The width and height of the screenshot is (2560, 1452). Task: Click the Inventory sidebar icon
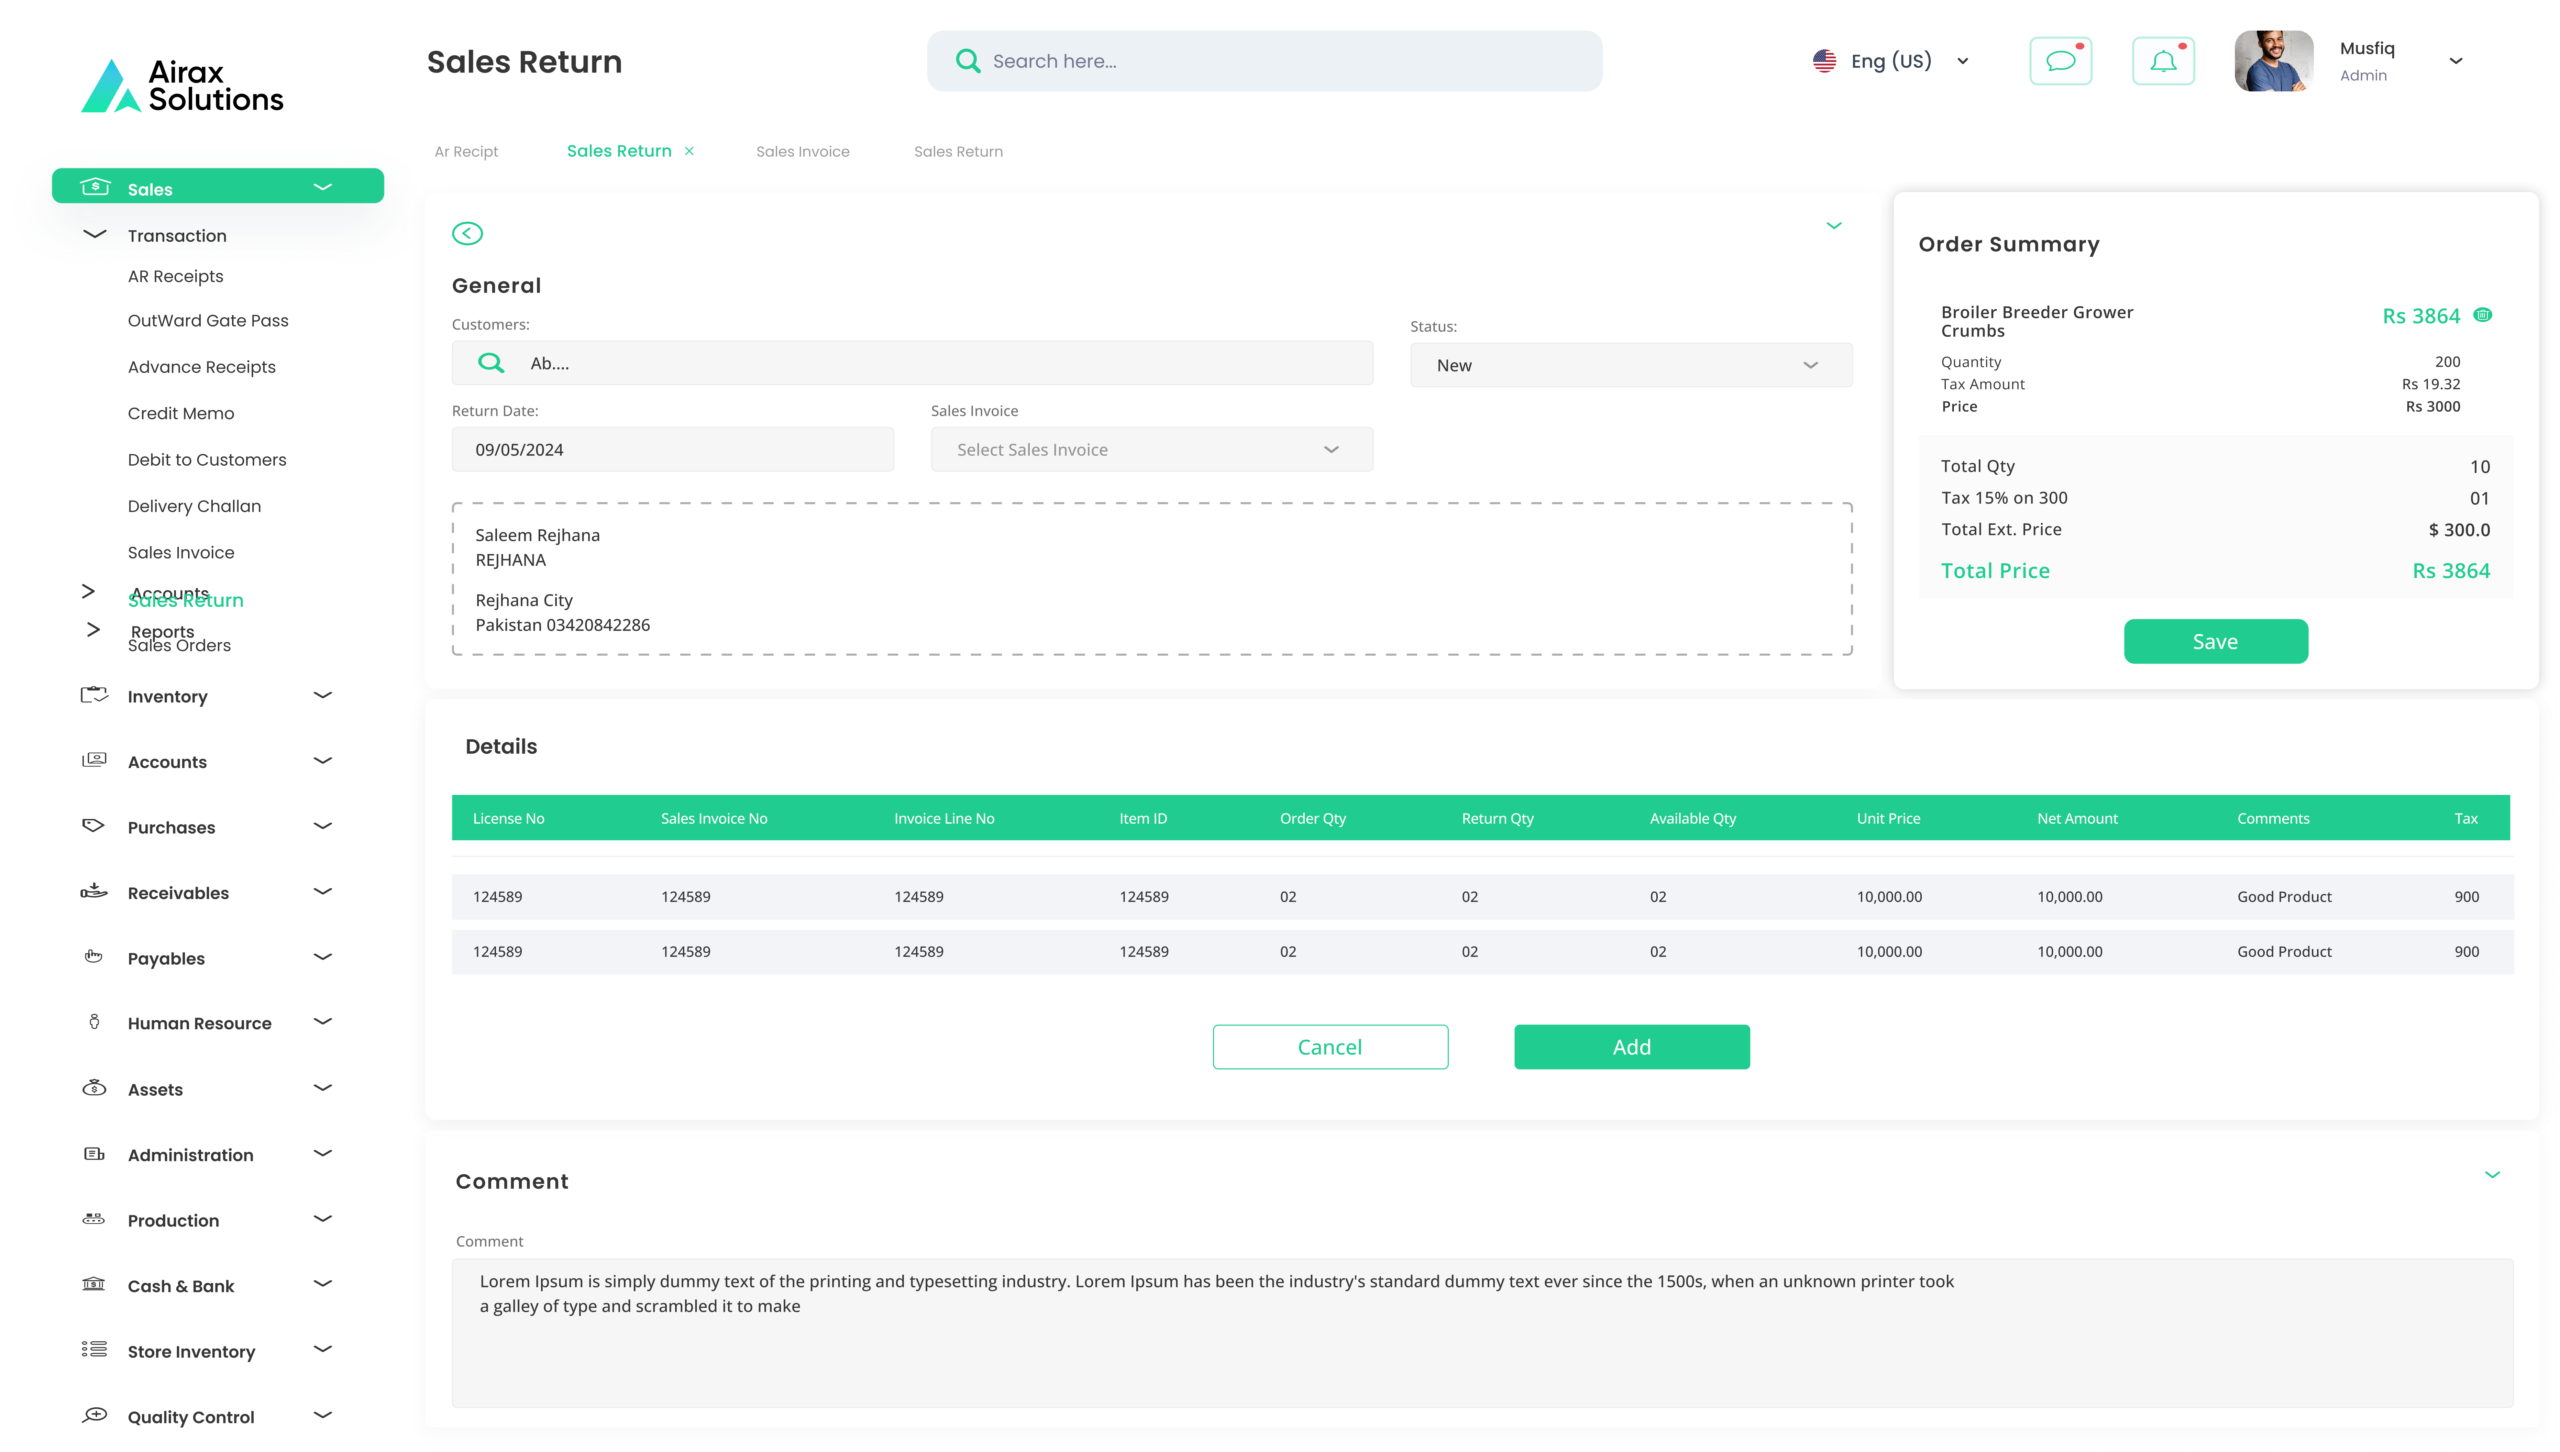tap(94, 695)
